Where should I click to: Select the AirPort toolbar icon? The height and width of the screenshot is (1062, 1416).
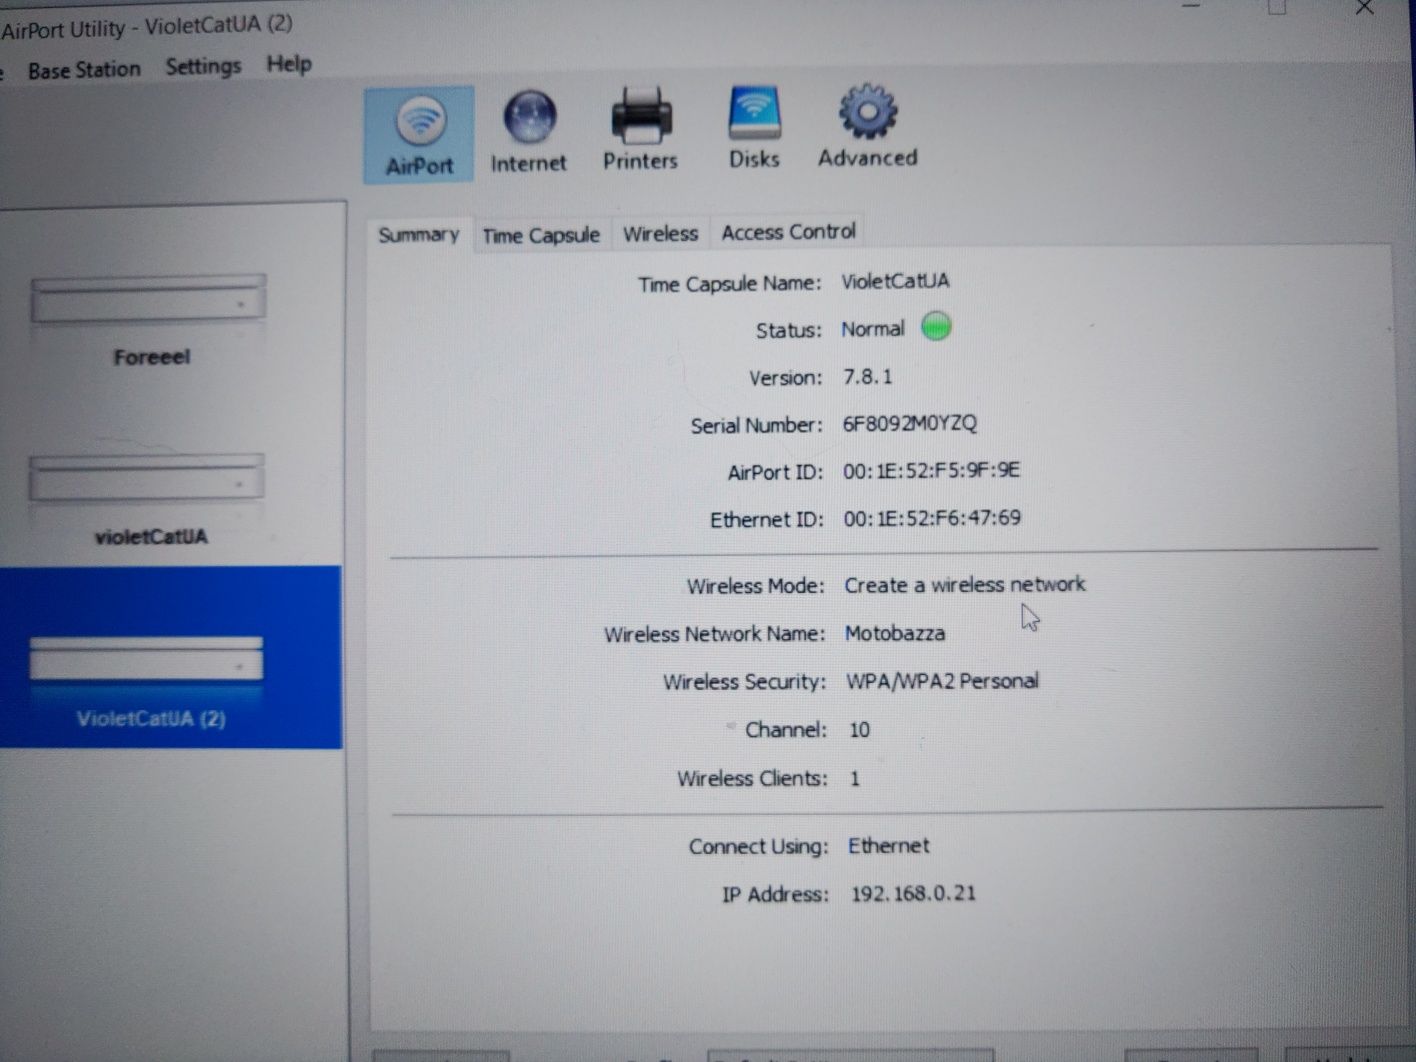pyautogui.click(x=419, y=135)
